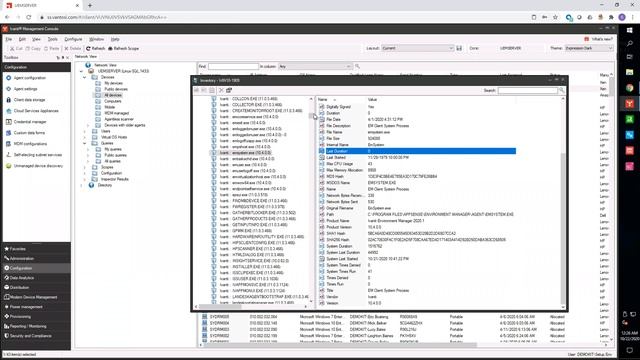Open the File menu
Viewport: 640px width, 360px height.
coord(9,39)
